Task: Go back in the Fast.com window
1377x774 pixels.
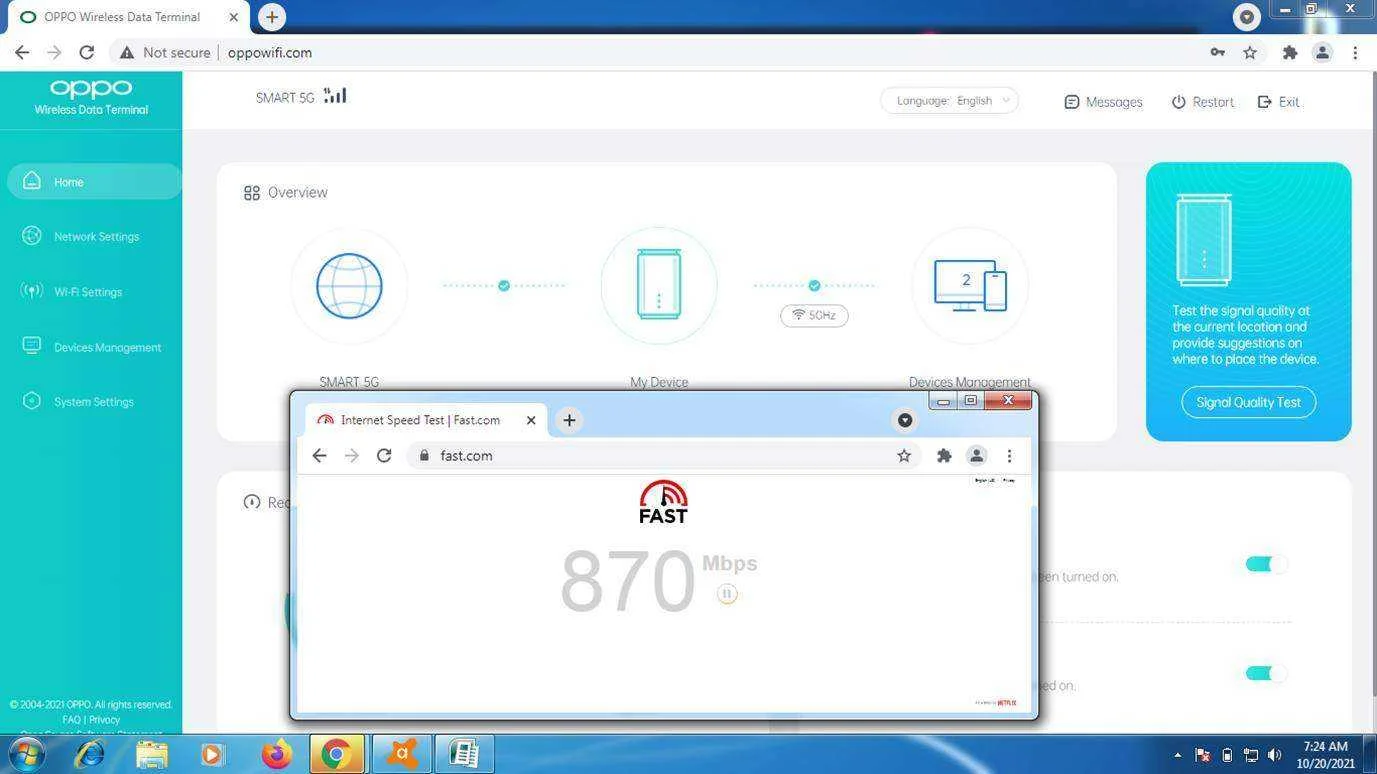Action: 319,456
